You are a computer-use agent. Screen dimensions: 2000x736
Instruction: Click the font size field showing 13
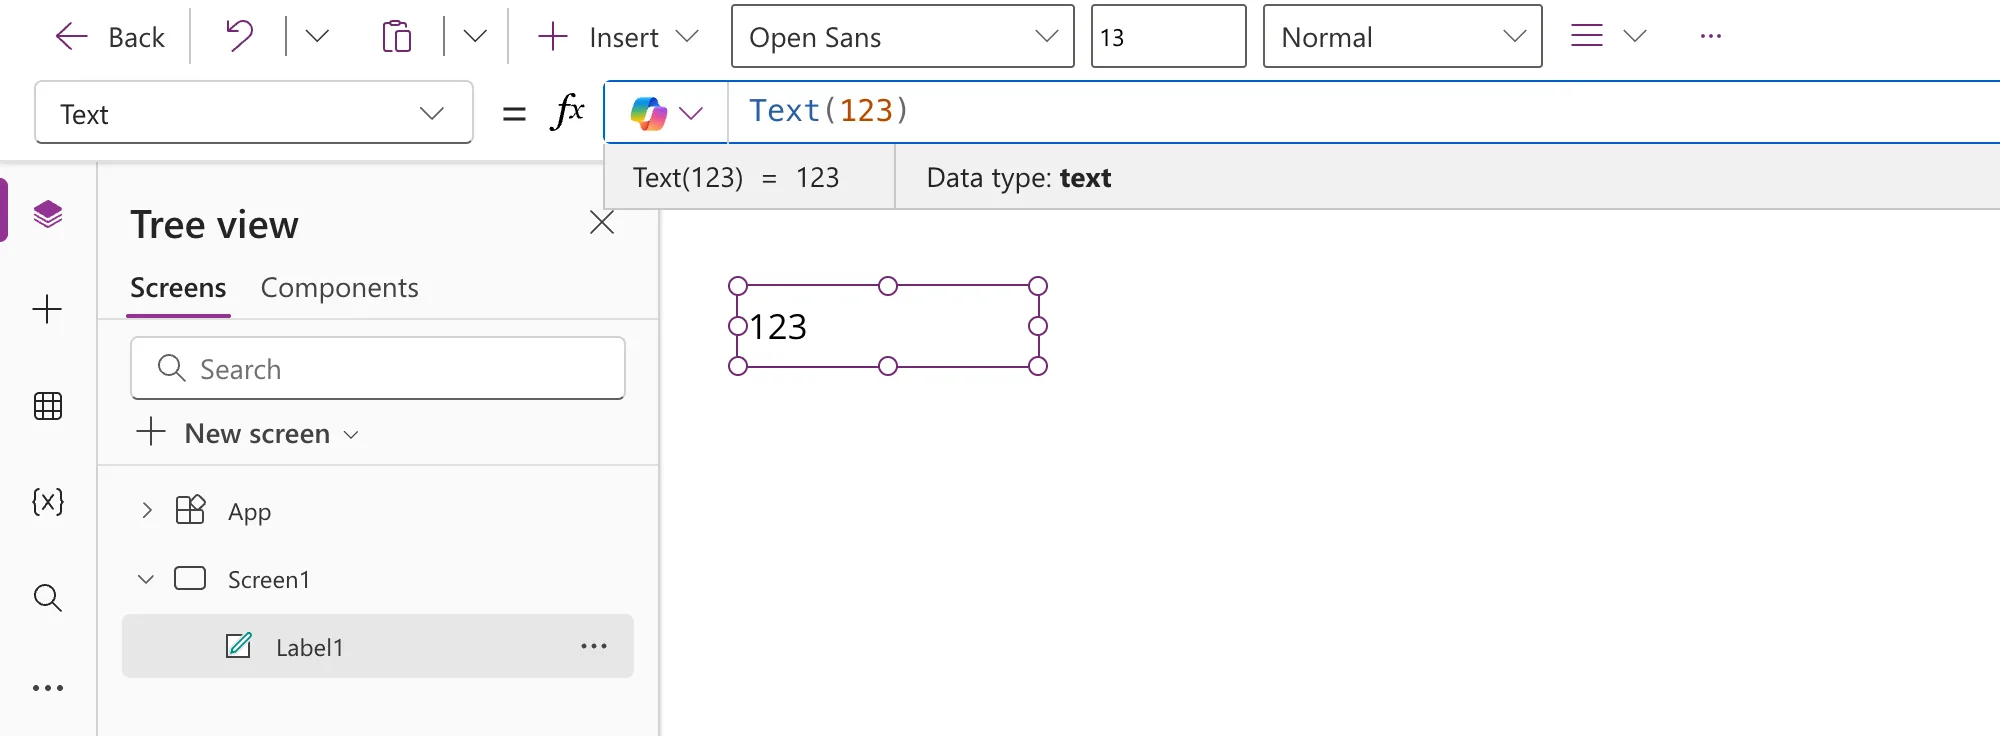pyautogui.click(x=1168, y=37)
